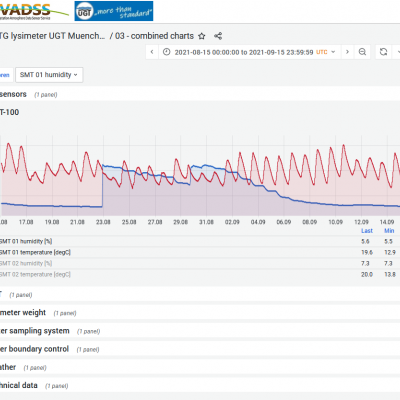Viewport: 400px width, 400px height.
Task: Toggle SMT 02 temperature series in legend
Action: (x=35, y=274)
